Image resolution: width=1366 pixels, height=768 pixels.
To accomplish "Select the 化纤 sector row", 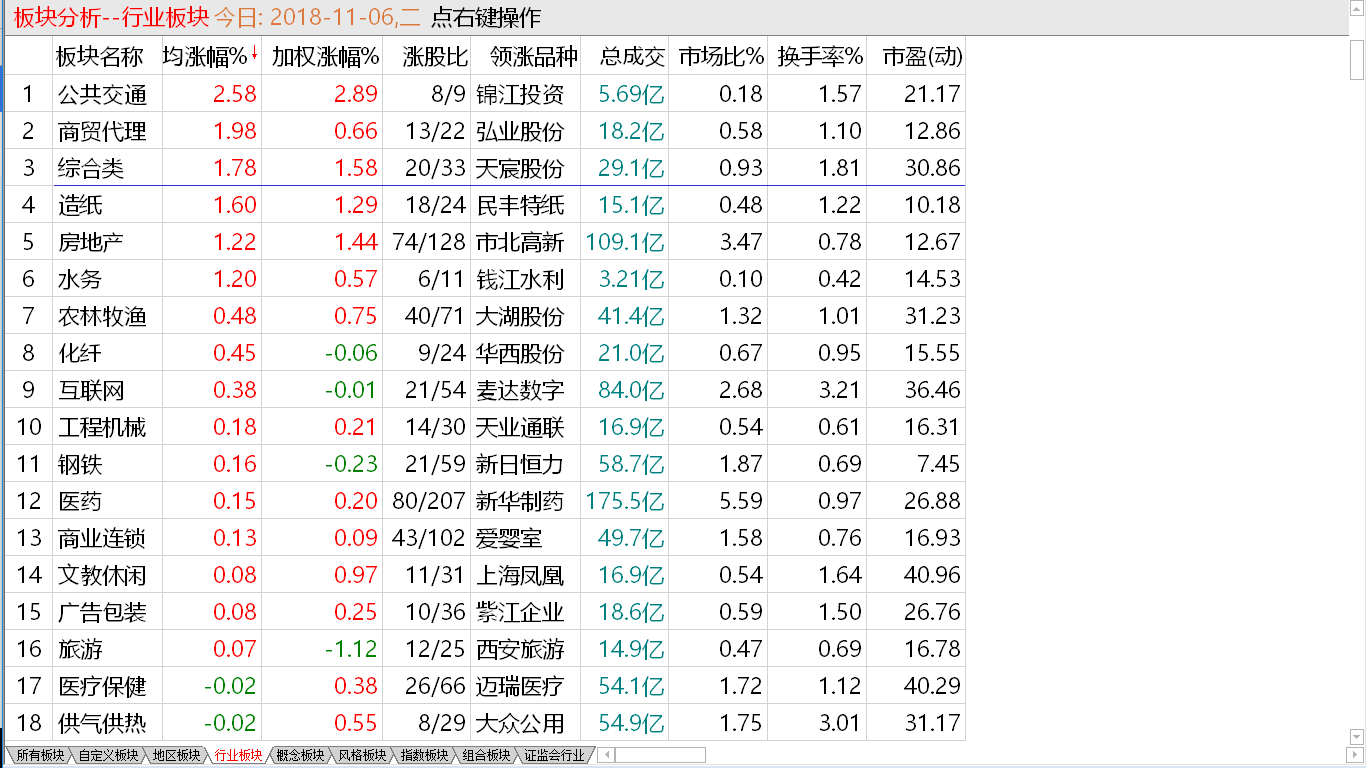I will (x=486, y=353).
